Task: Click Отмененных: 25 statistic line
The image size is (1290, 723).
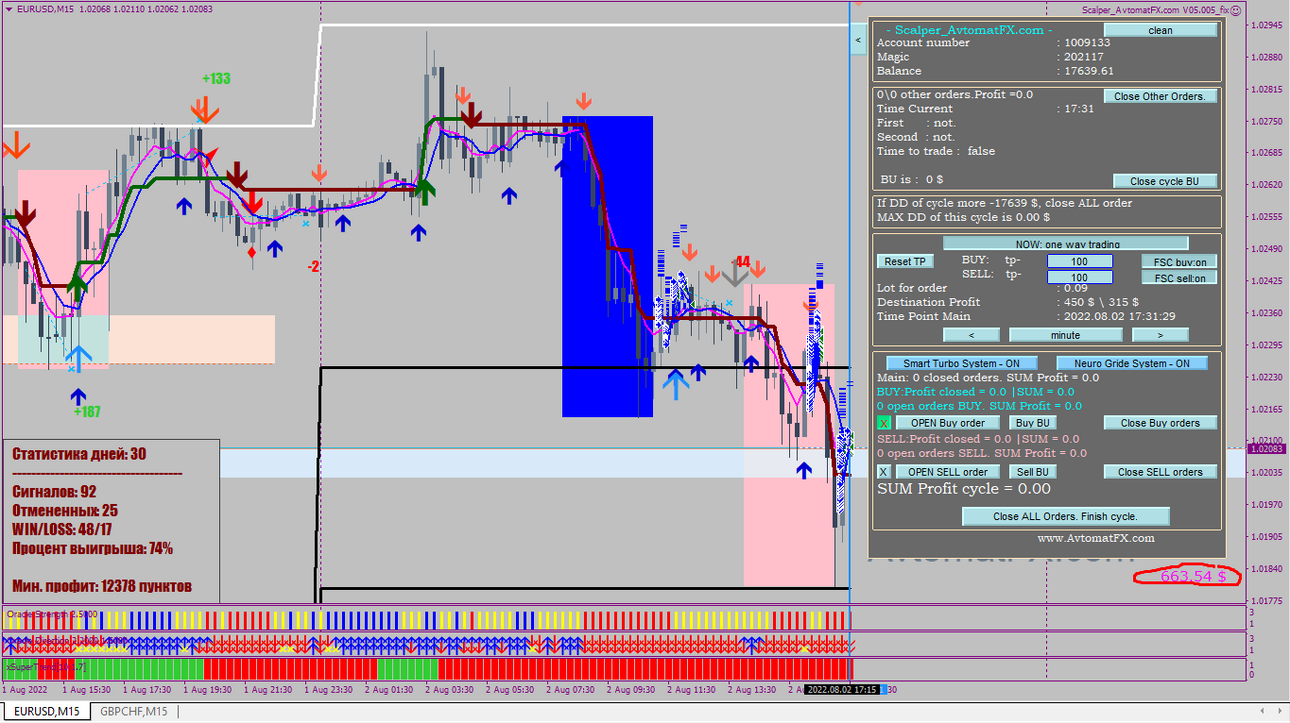Action: tap(65, 510)
